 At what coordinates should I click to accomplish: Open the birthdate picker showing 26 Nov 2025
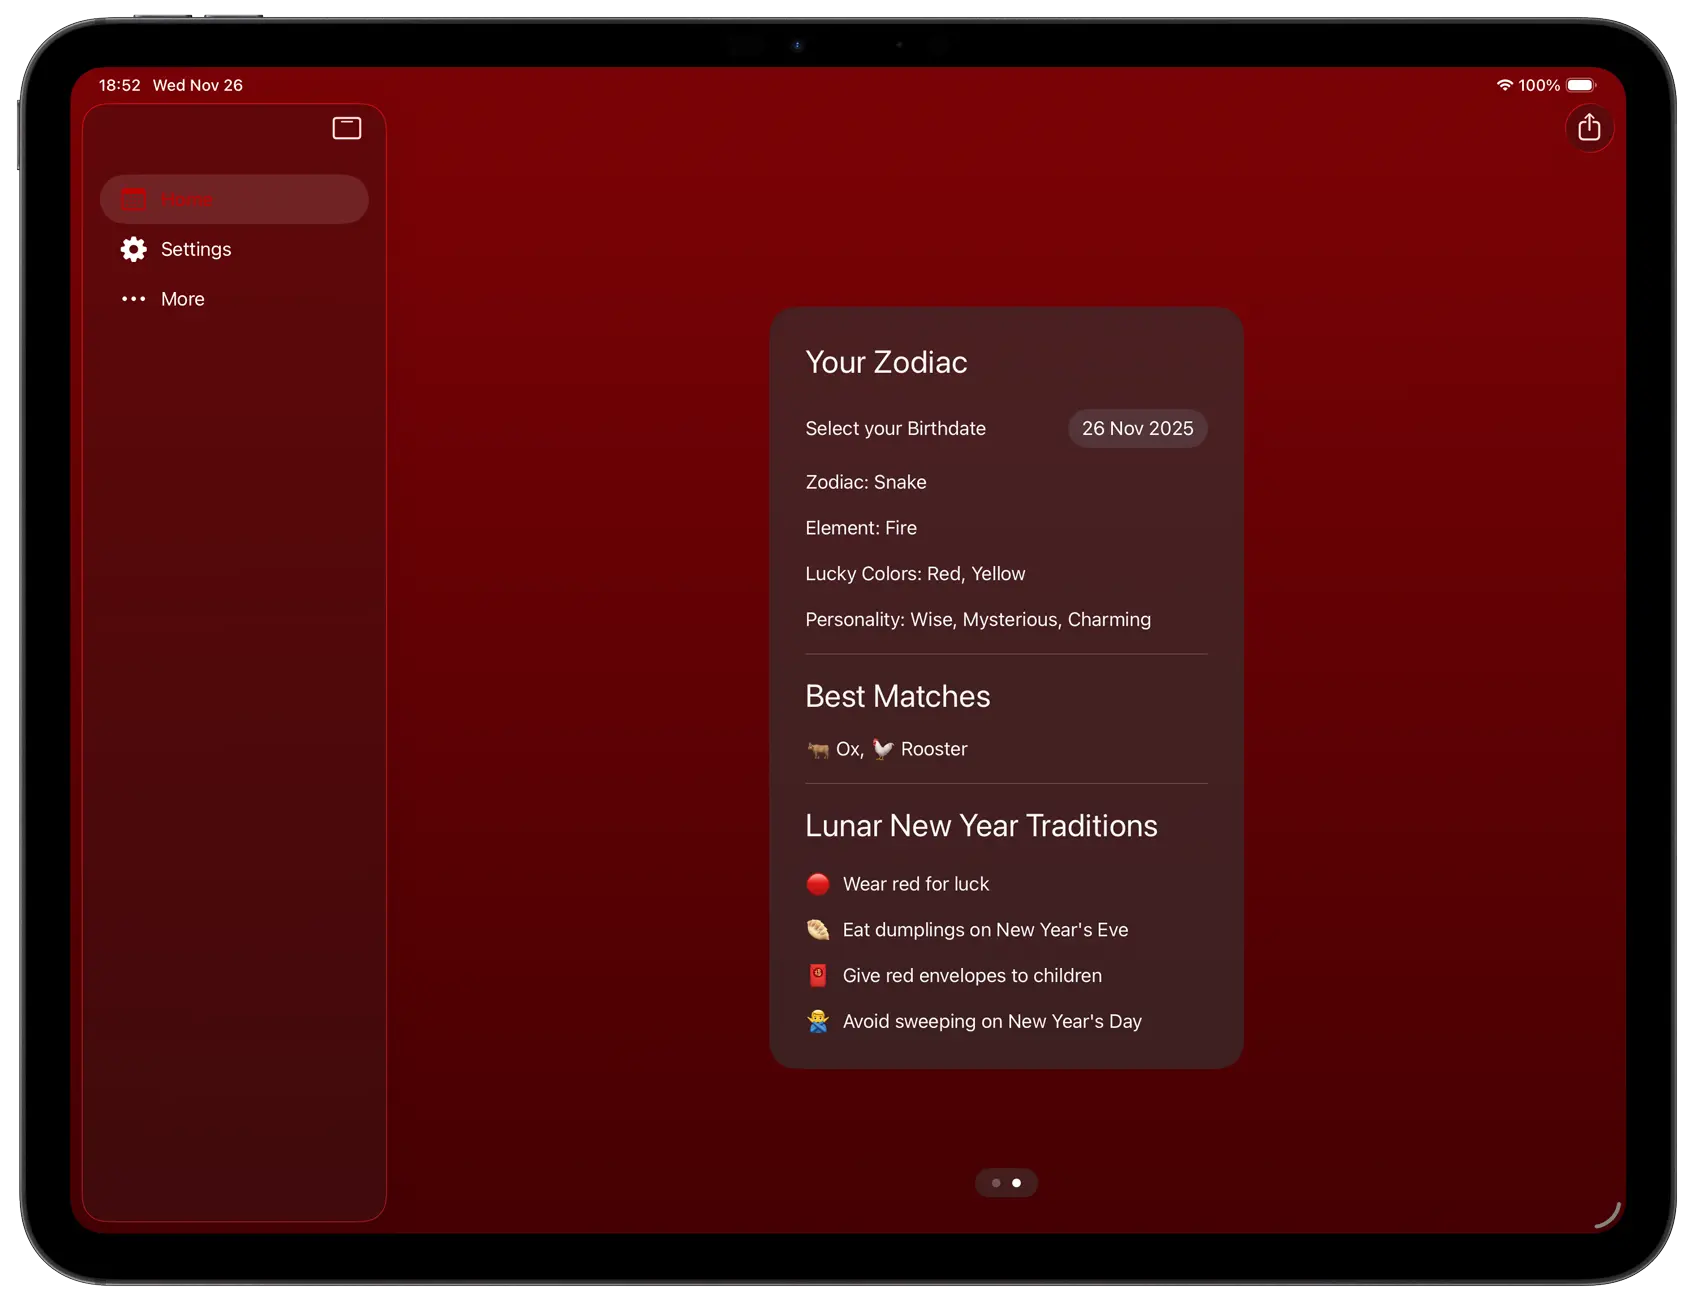[1137, 428]
